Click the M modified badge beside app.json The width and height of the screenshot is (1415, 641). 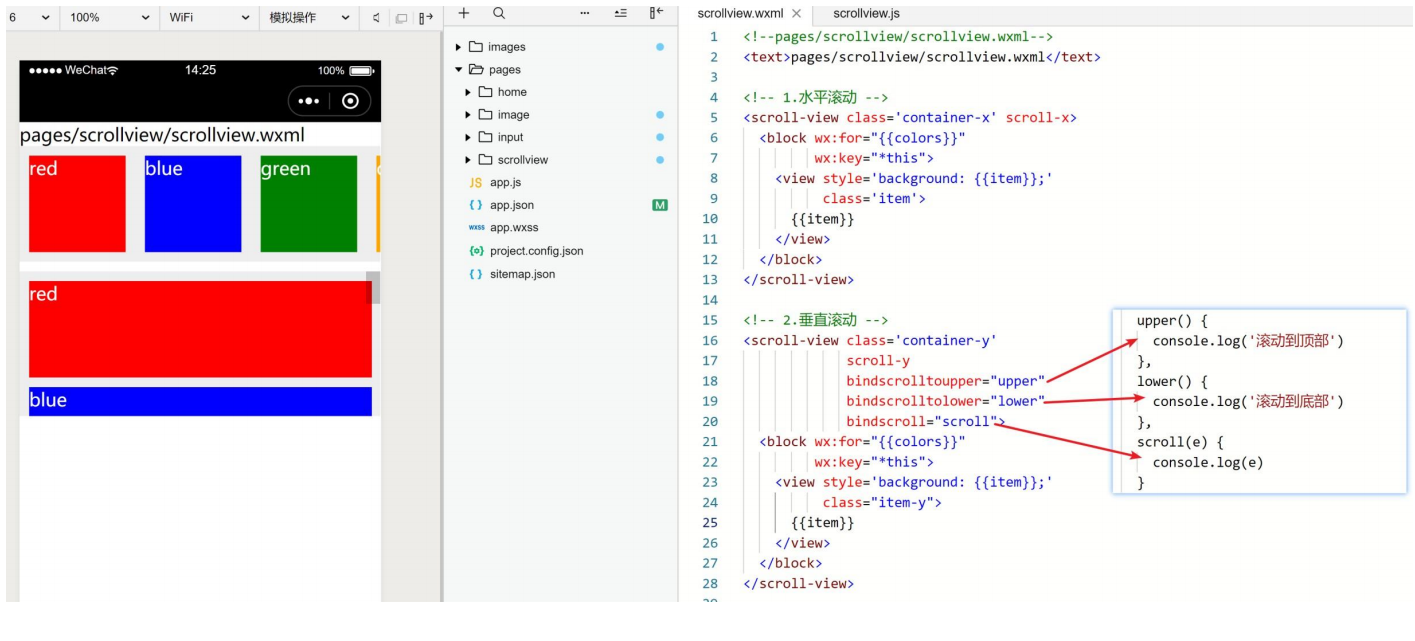point(659,205)
